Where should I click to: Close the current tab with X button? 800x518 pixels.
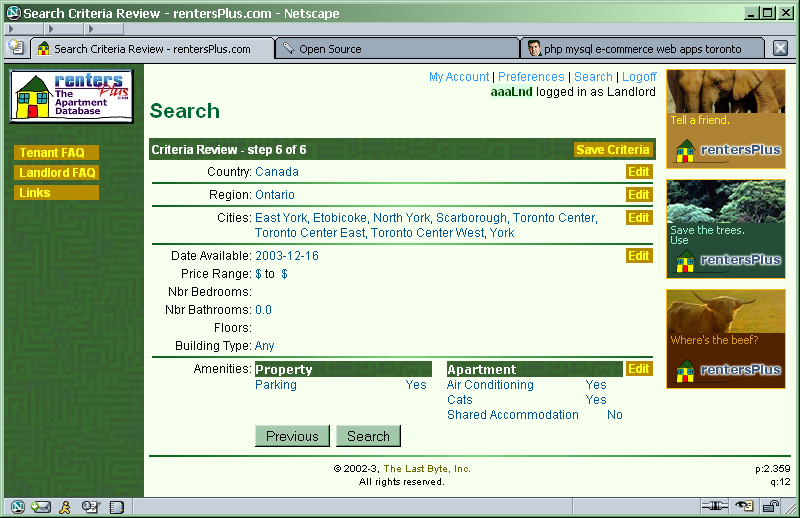[x=781, y=48]
